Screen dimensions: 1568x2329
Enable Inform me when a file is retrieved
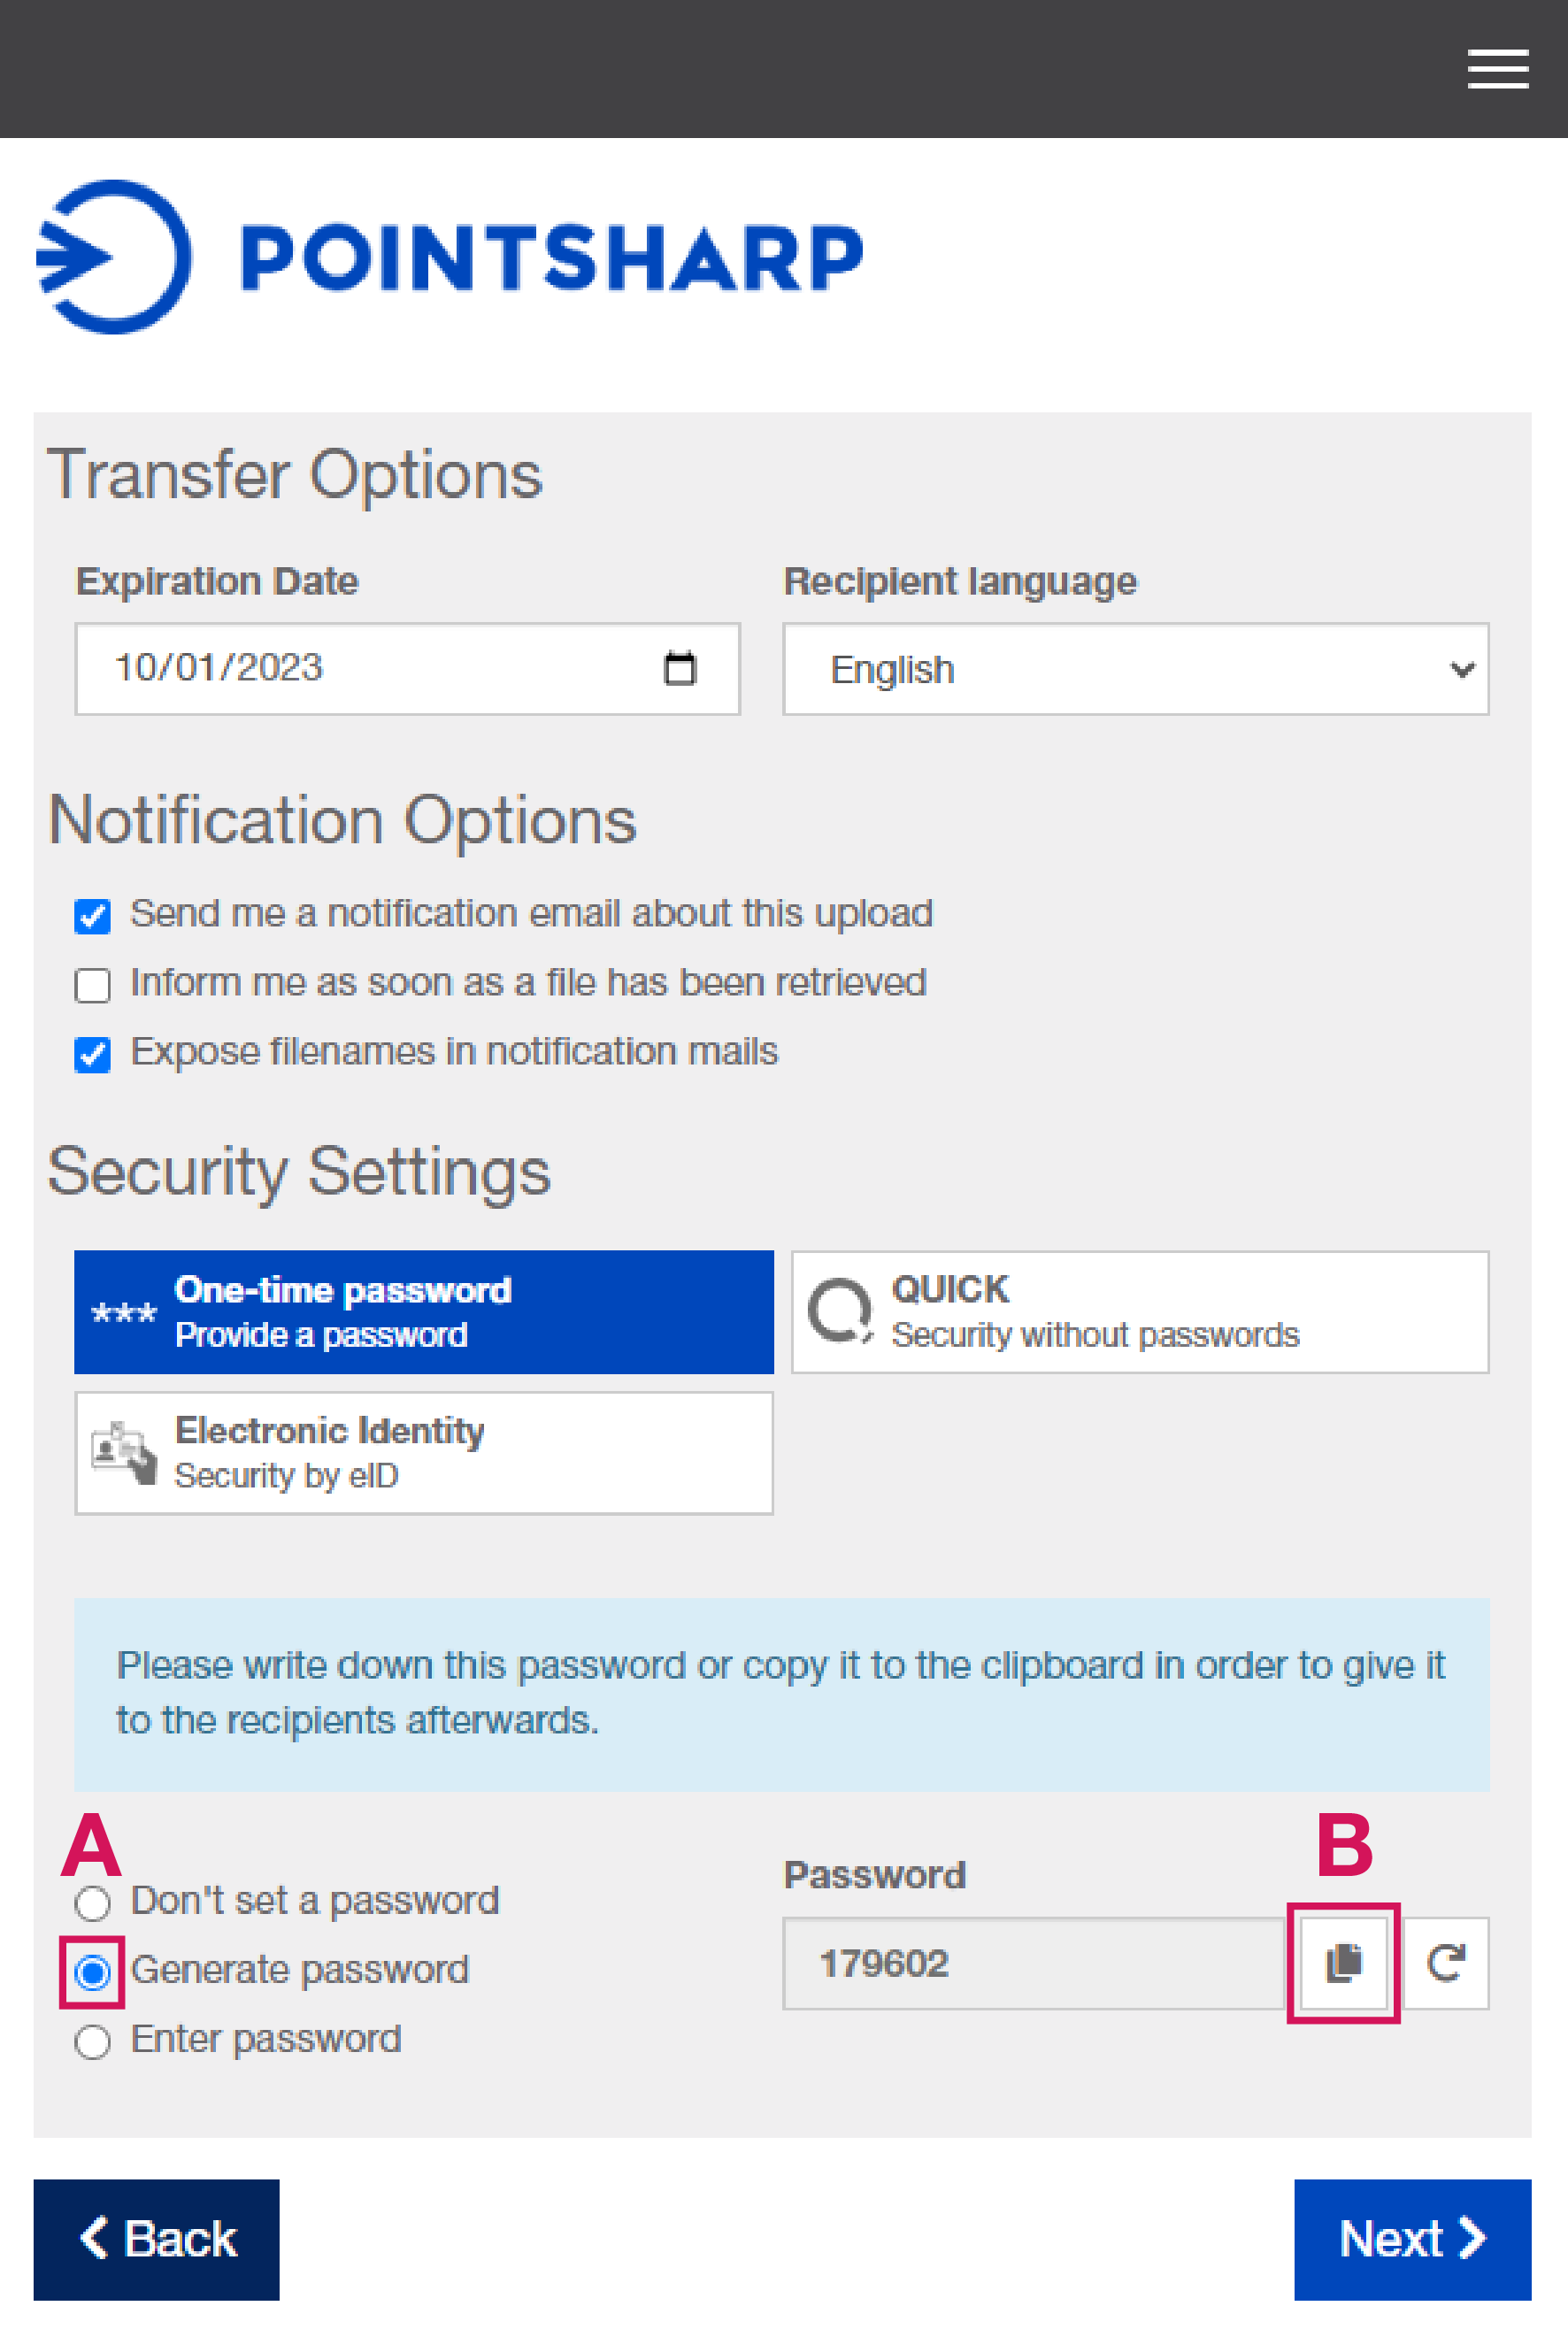point(92,984)
